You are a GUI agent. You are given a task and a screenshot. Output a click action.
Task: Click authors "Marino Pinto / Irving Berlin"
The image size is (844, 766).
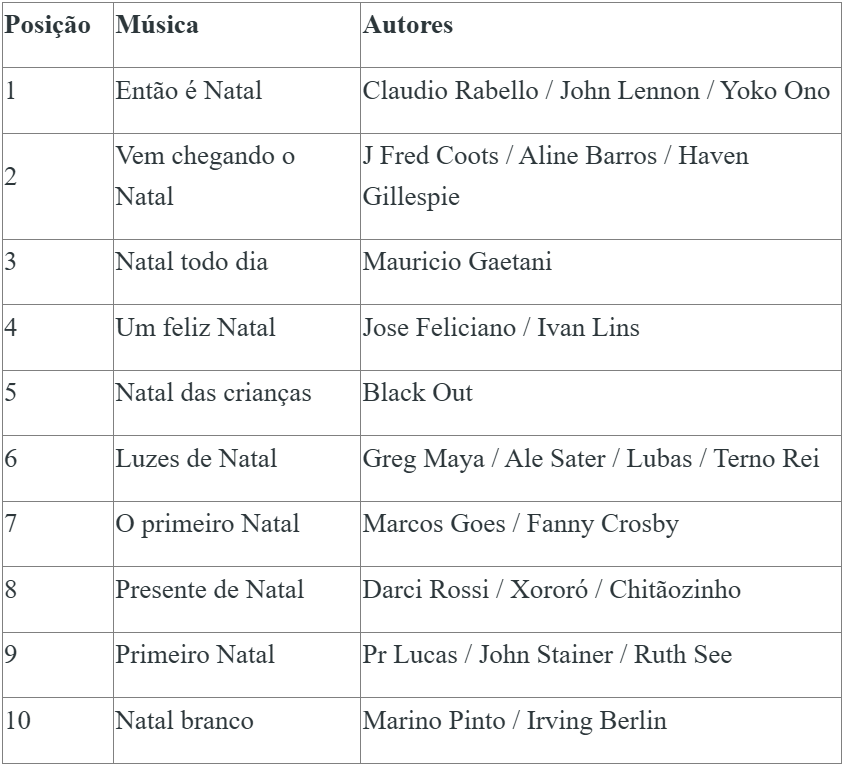[x=515, y=720]
